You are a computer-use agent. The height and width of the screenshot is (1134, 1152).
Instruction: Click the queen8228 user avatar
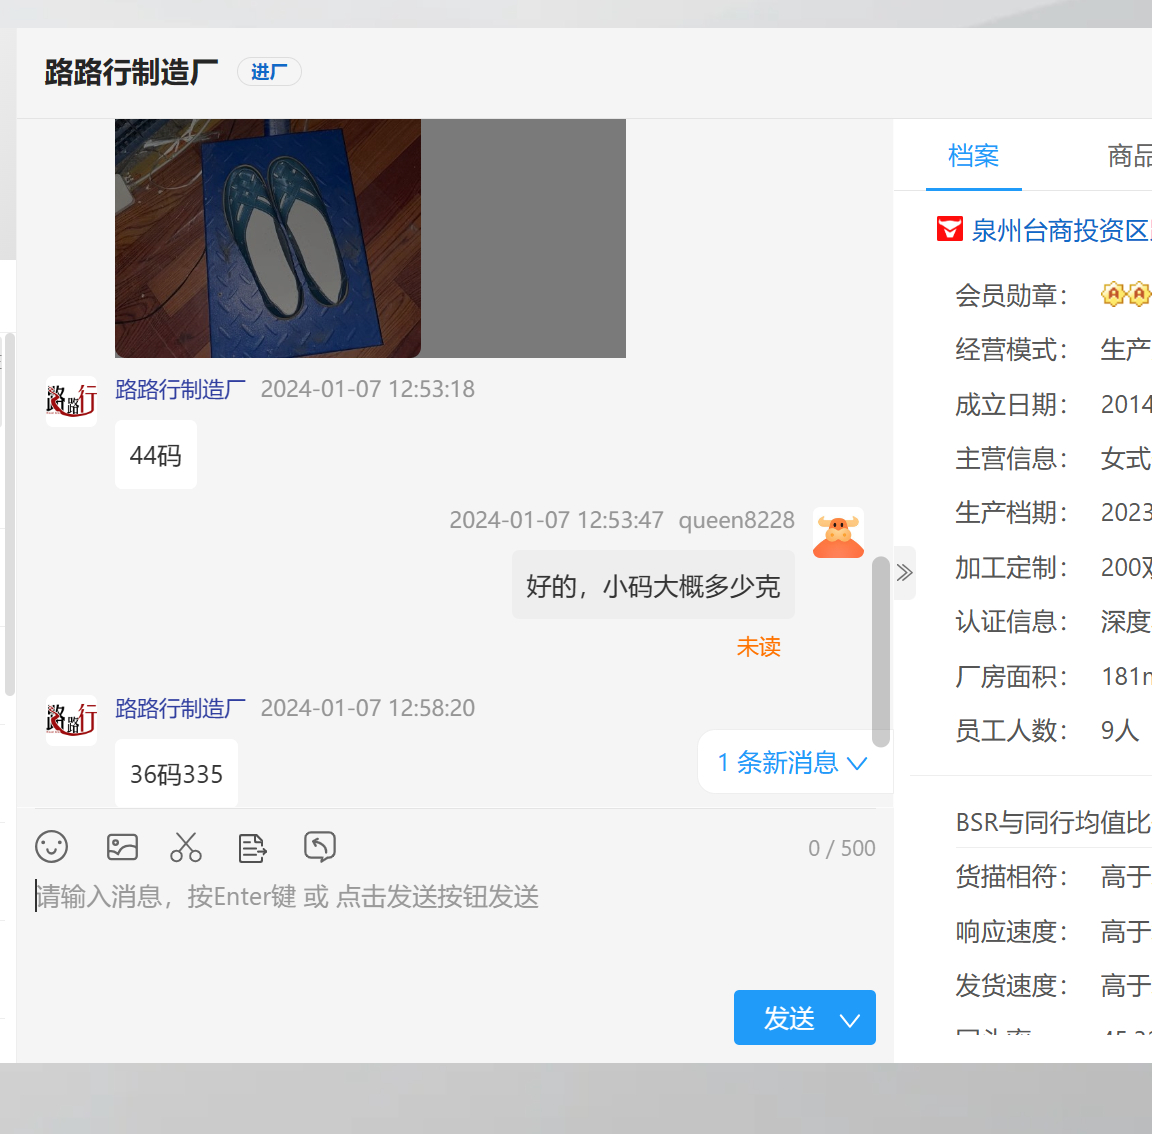pos(838,533)
